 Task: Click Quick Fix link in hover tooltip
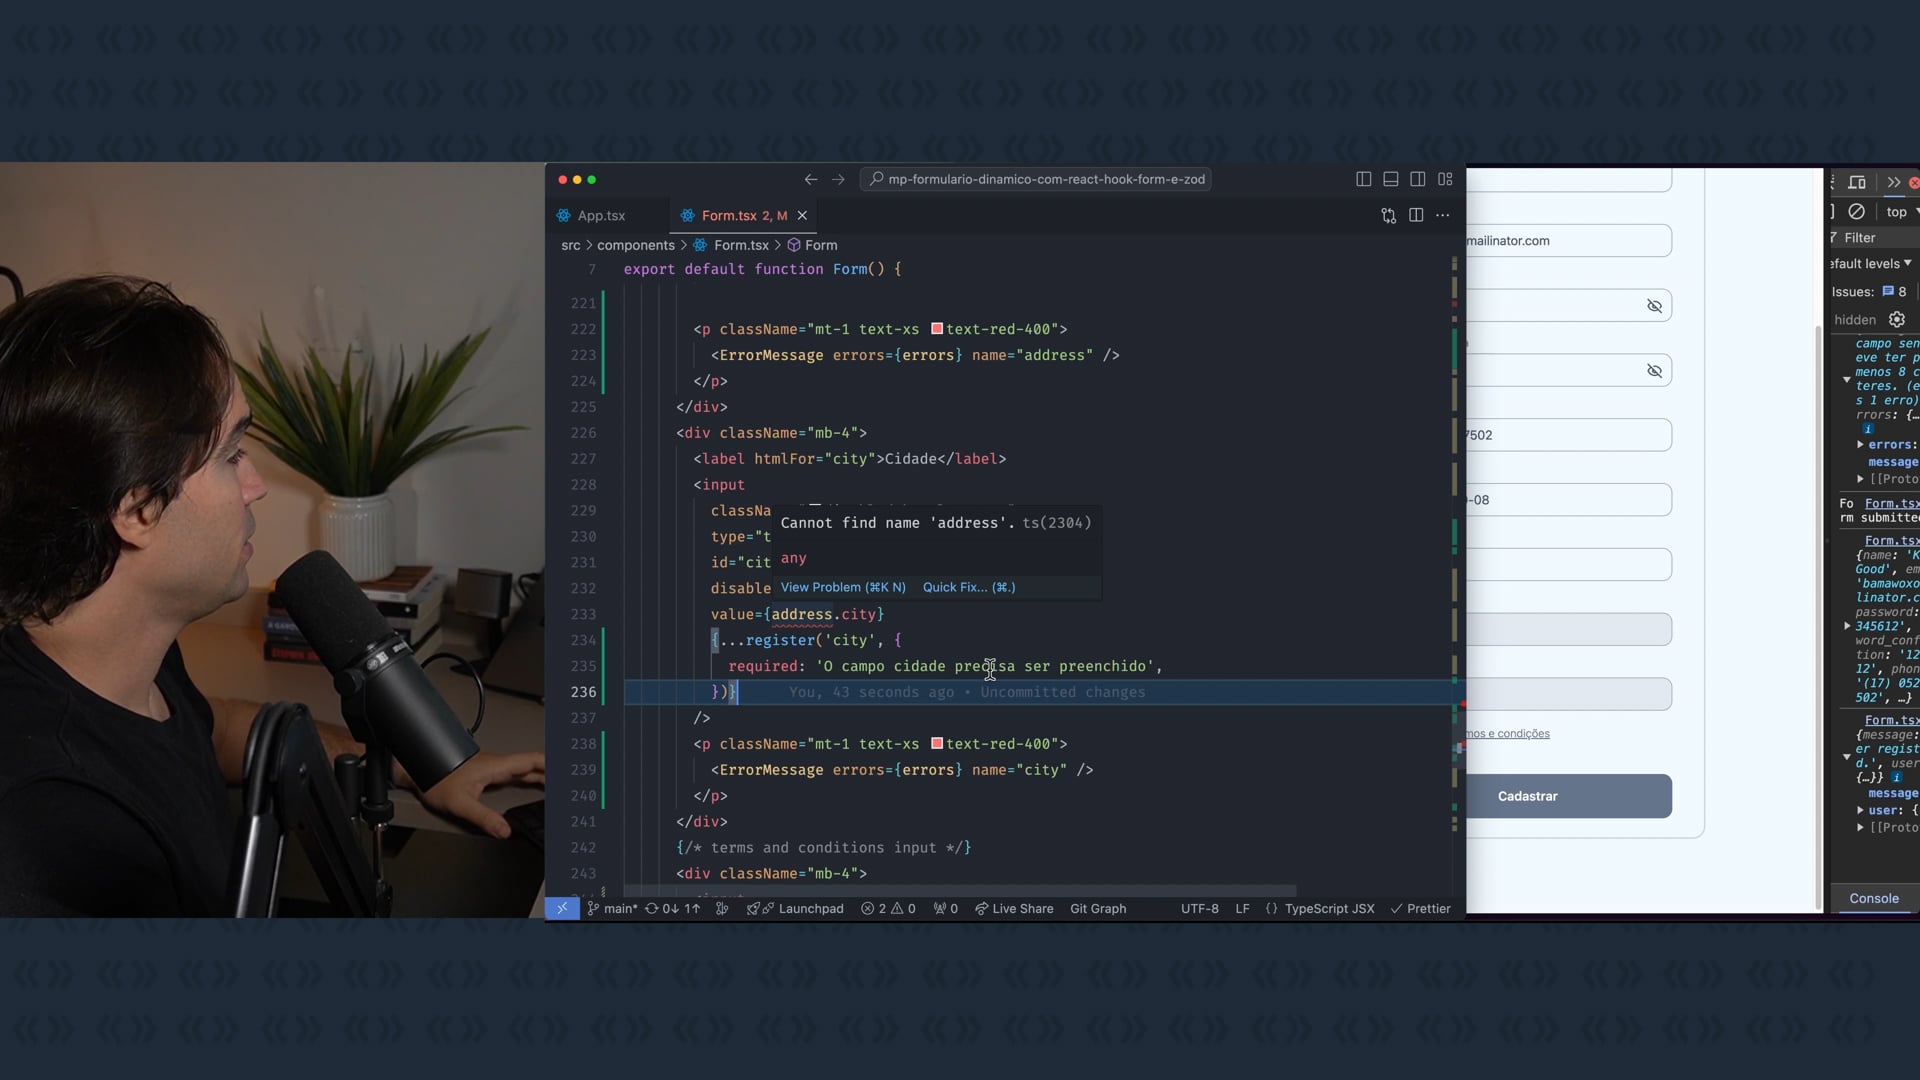(968, 587)
